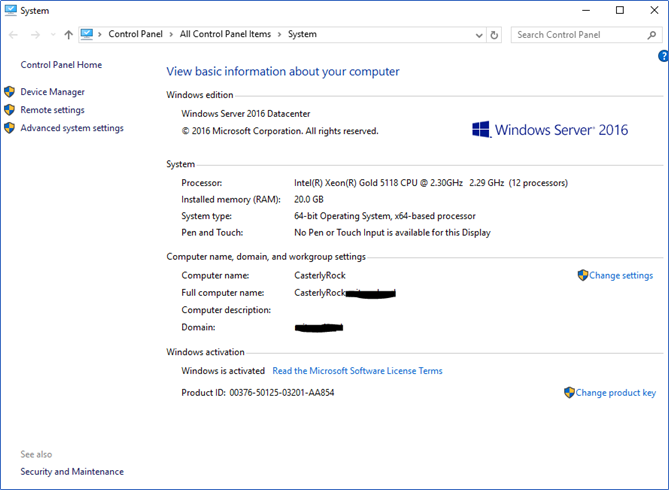Go to Control Panel Home

tap(61, 65)
